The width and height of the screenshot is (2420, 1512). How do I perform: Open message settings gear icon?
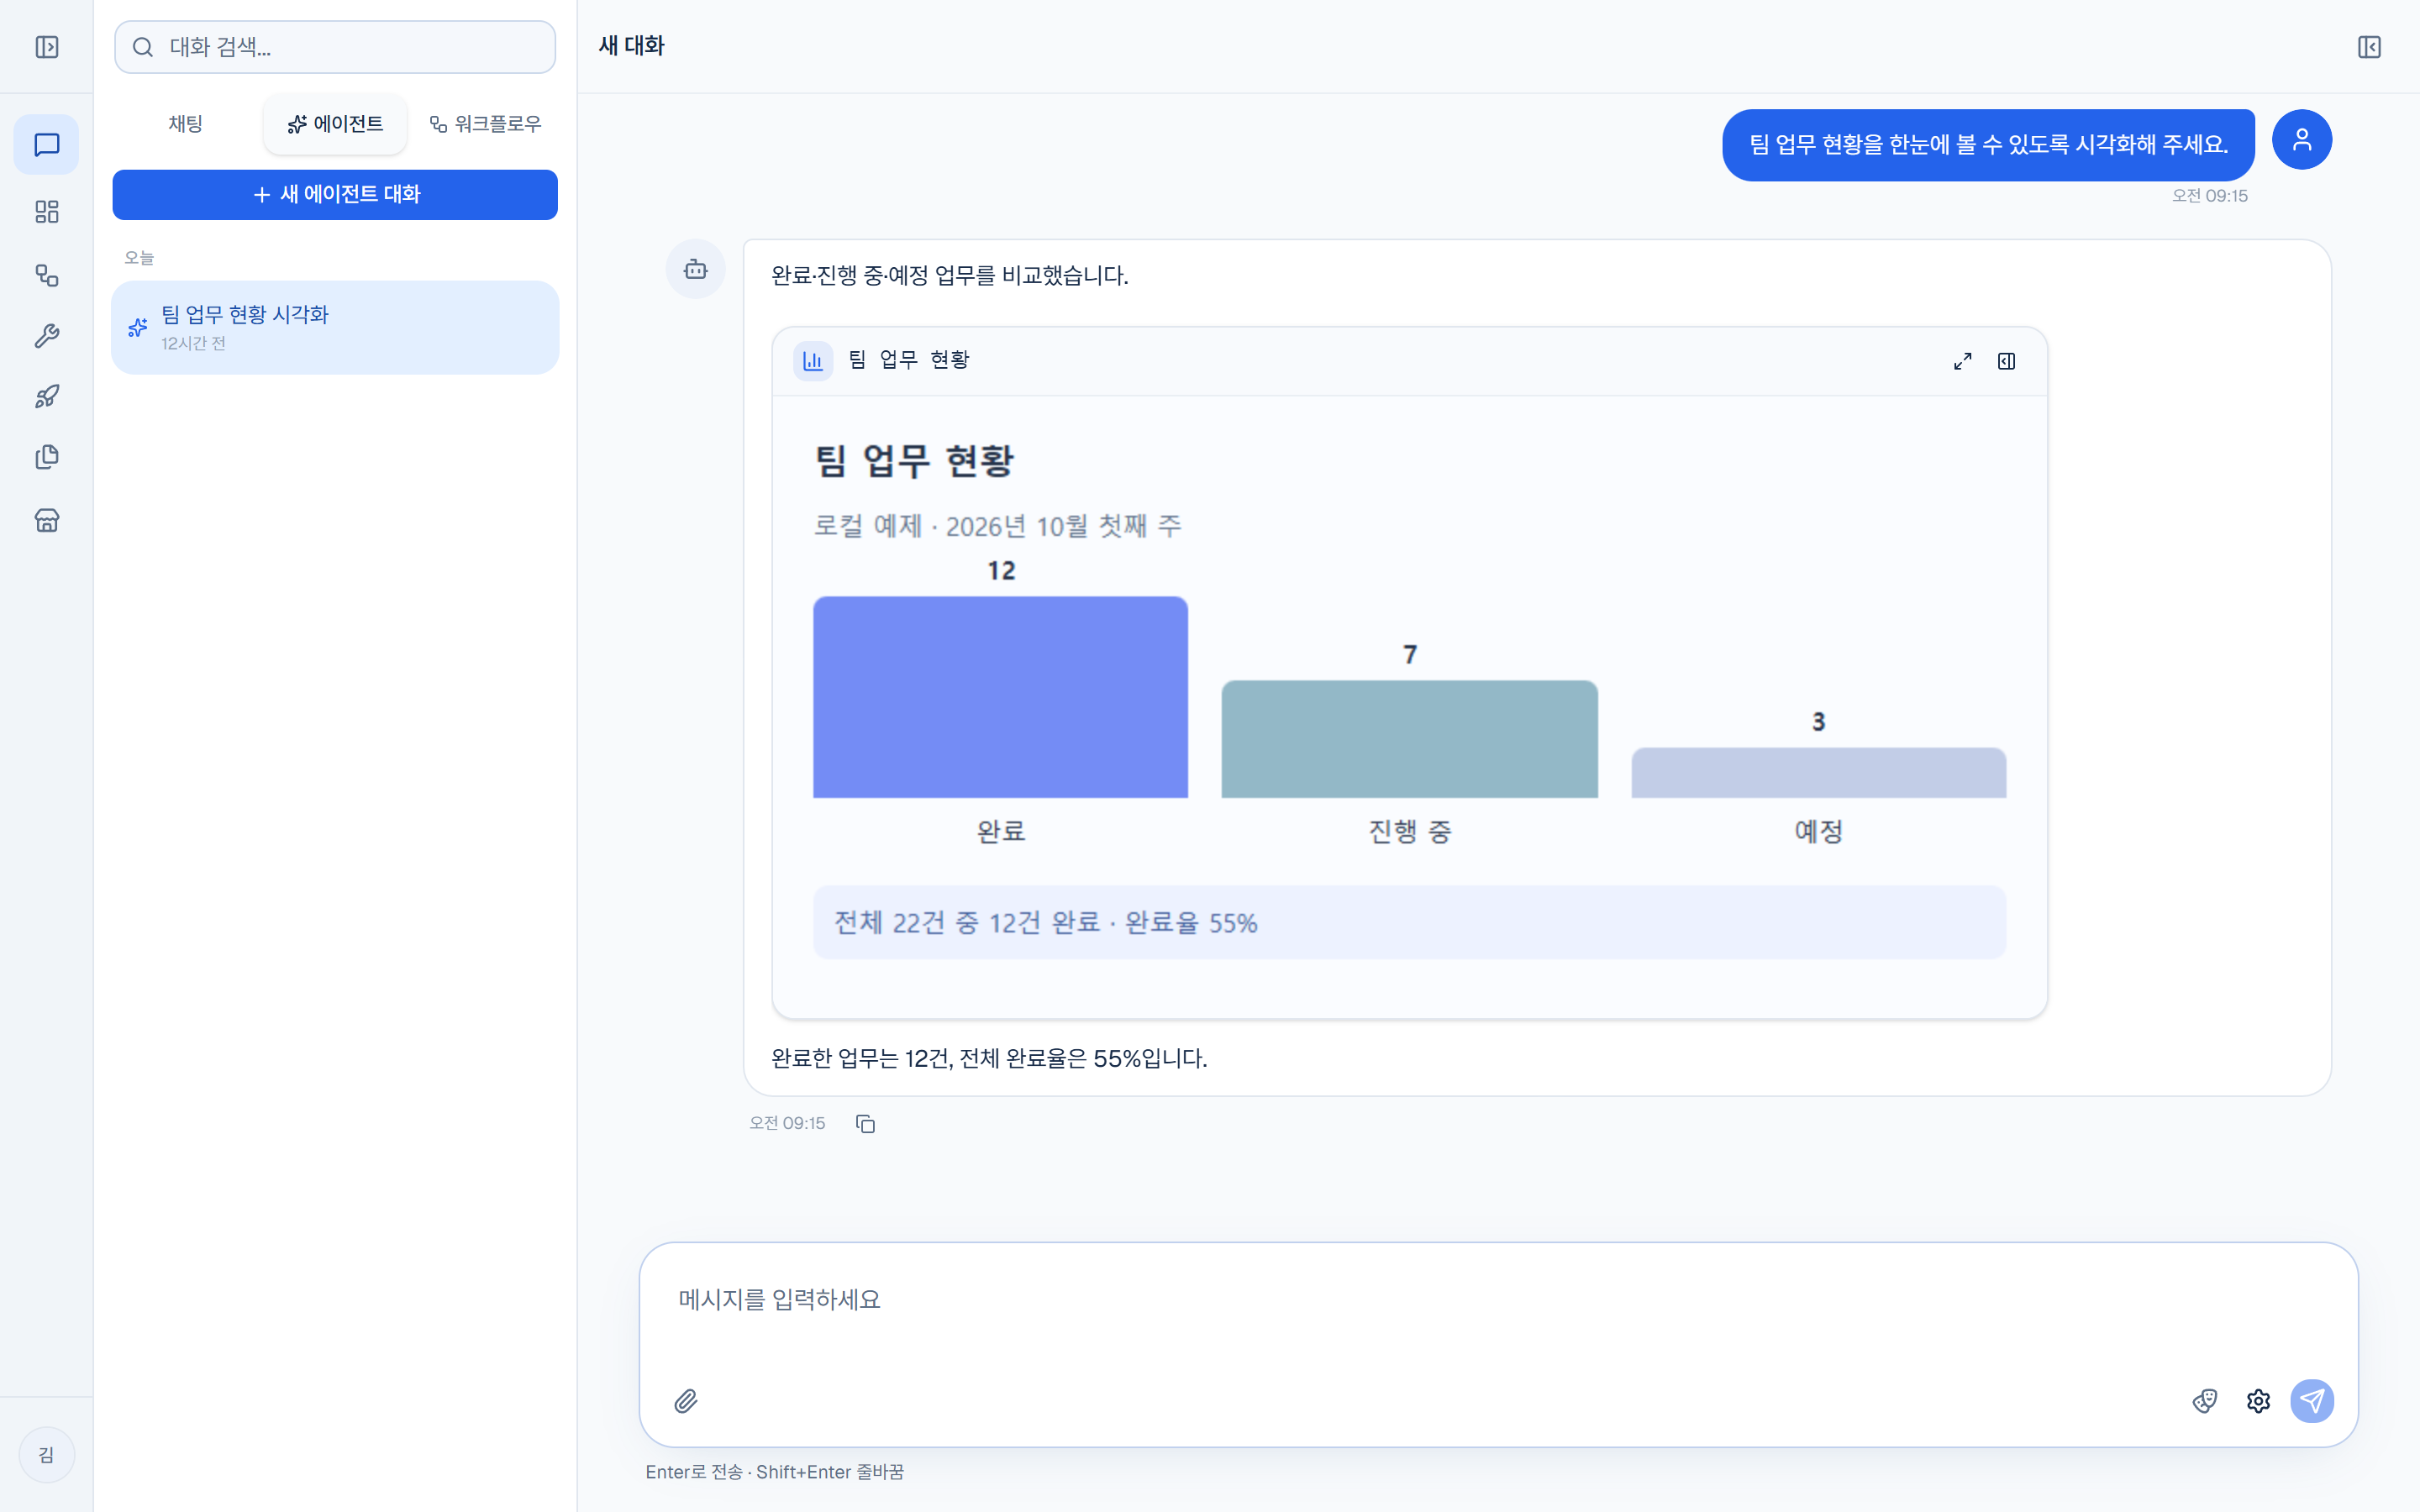[2258, 1401]
